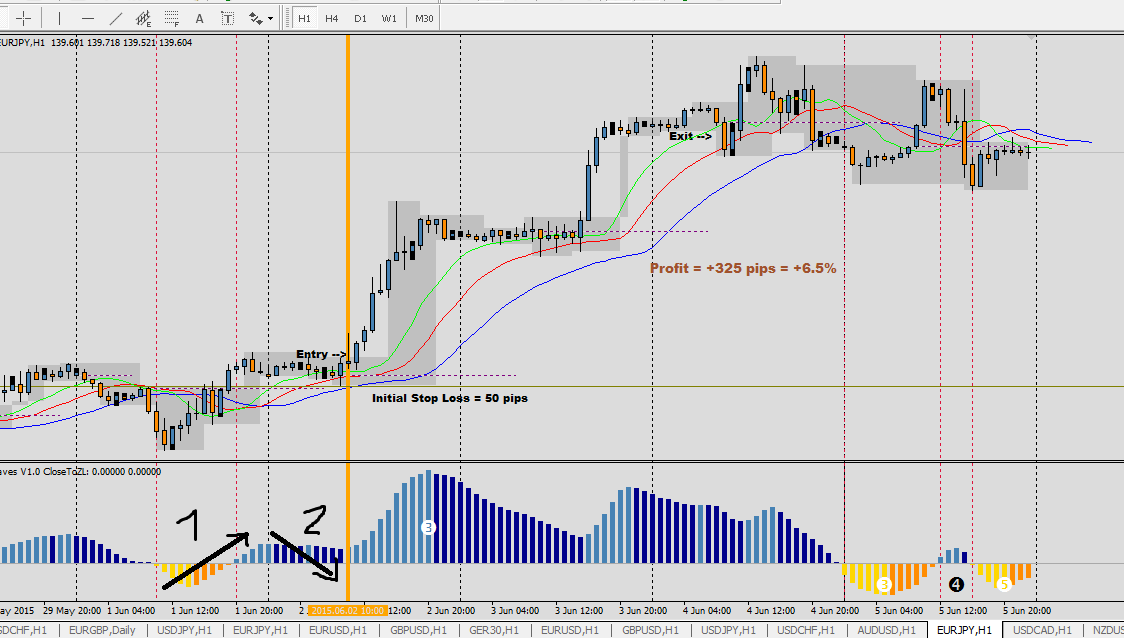
Task: Select the 'Exit -->' text label on chart
Action: [x=690, y=136]
